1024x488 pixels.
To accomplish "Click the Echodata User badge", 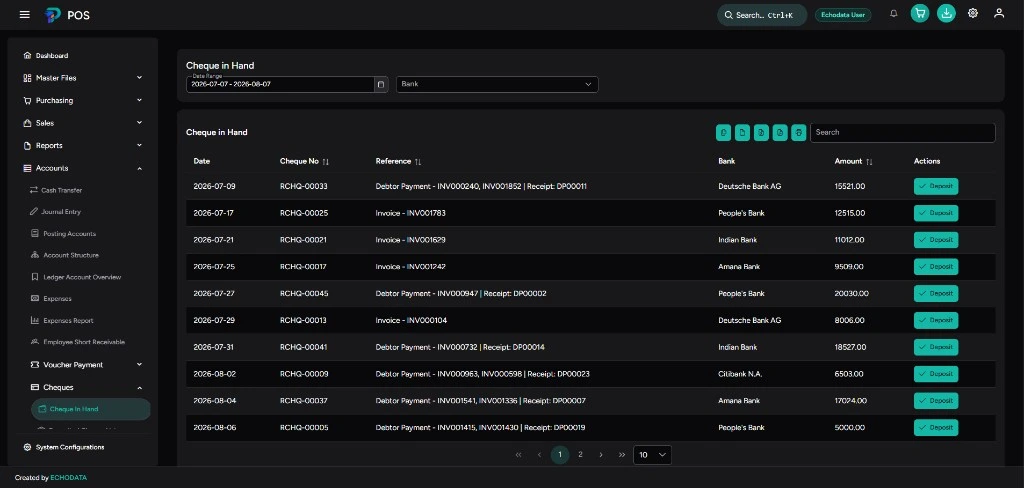I will click(x=843, y=14).
